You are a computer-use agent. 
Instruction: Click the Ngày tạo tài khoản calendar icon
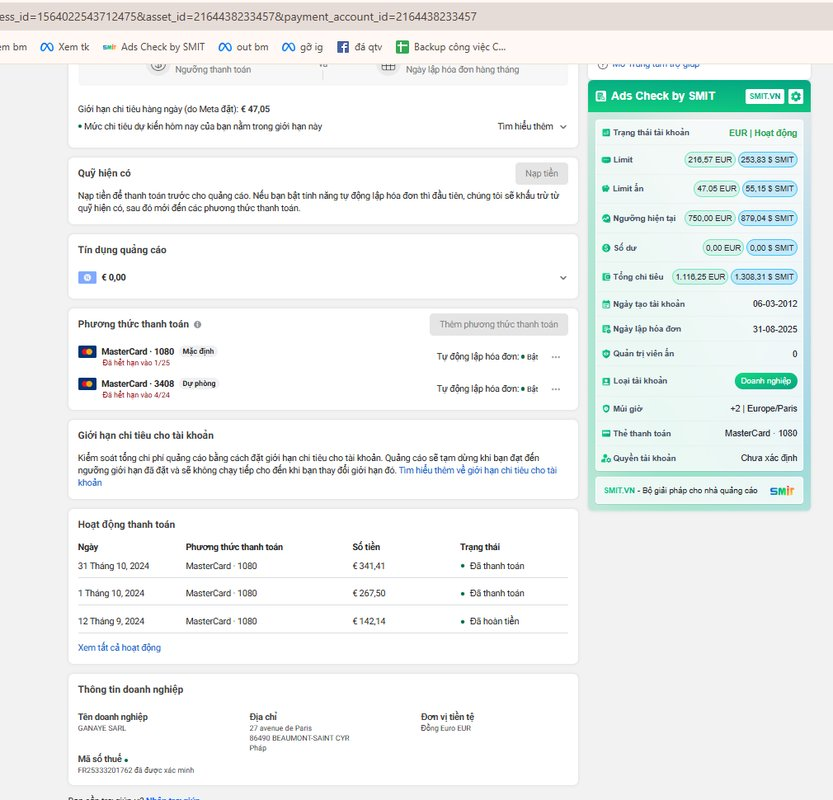coord(606,304)
